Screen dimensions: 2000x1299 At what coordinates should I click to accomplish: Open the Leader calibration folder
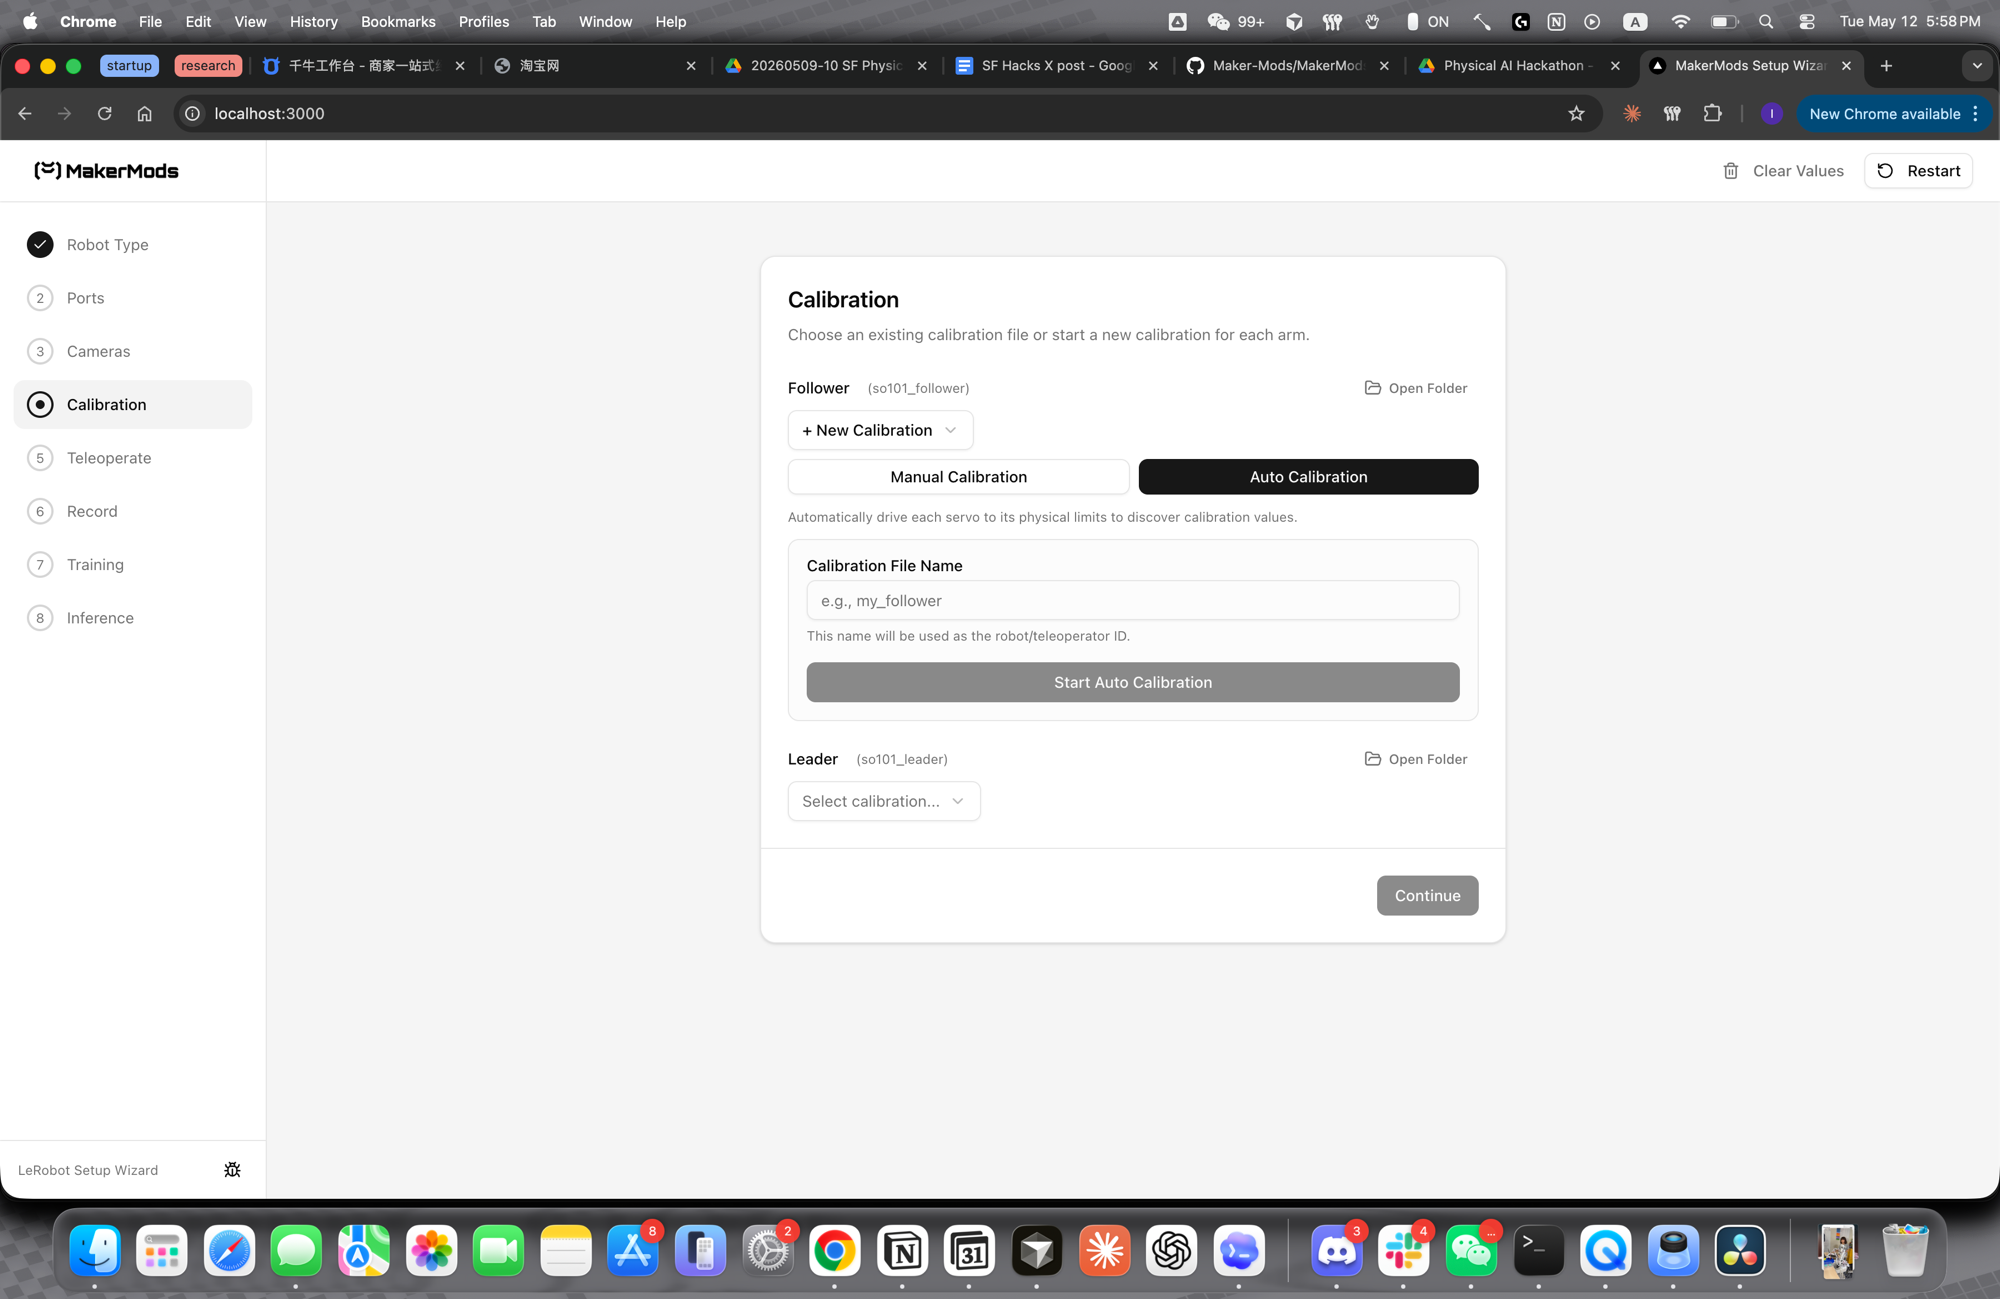[1416, 759]
